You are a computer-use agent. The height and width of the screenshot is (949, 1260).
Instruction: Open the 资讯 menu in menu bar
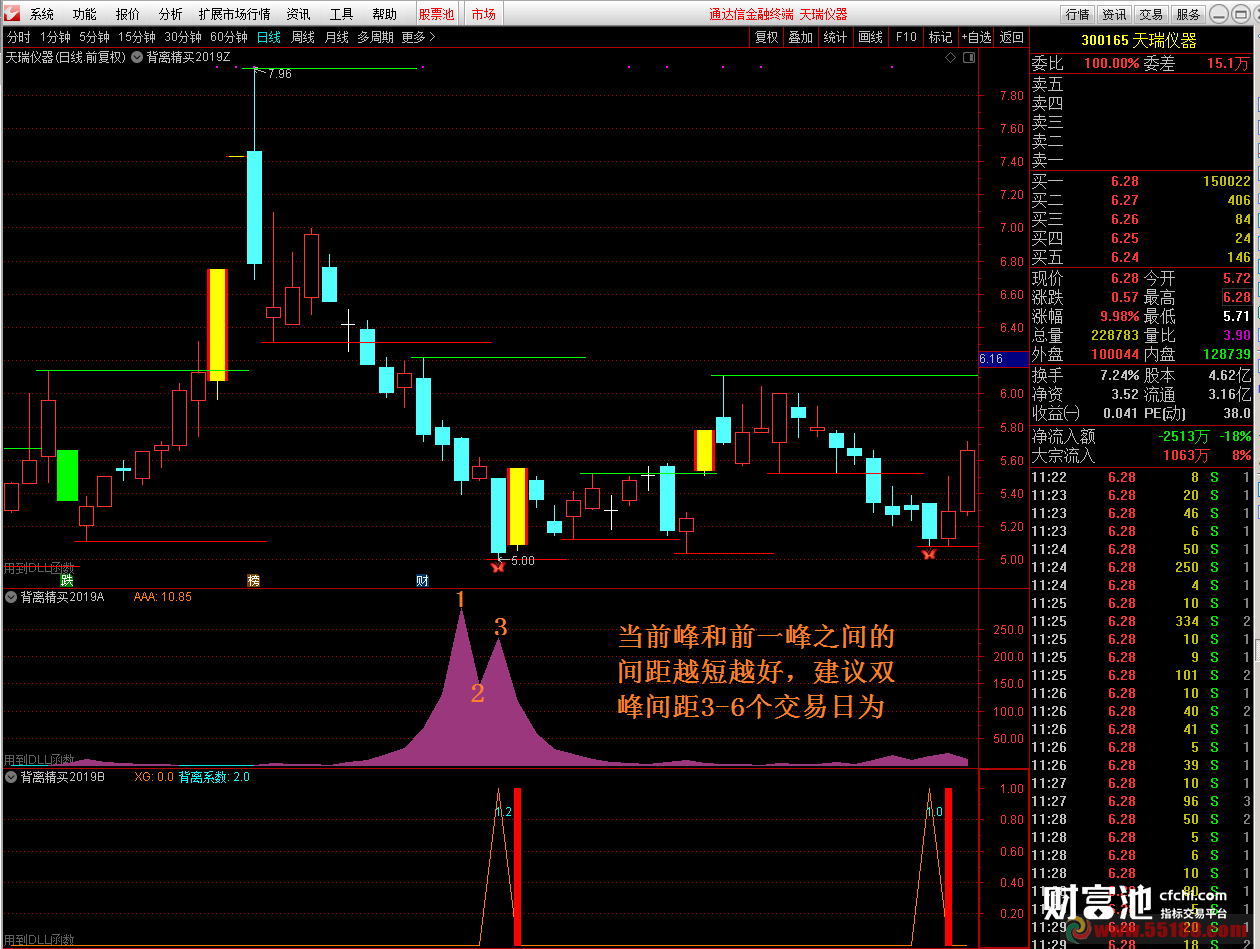pos(298,14)
